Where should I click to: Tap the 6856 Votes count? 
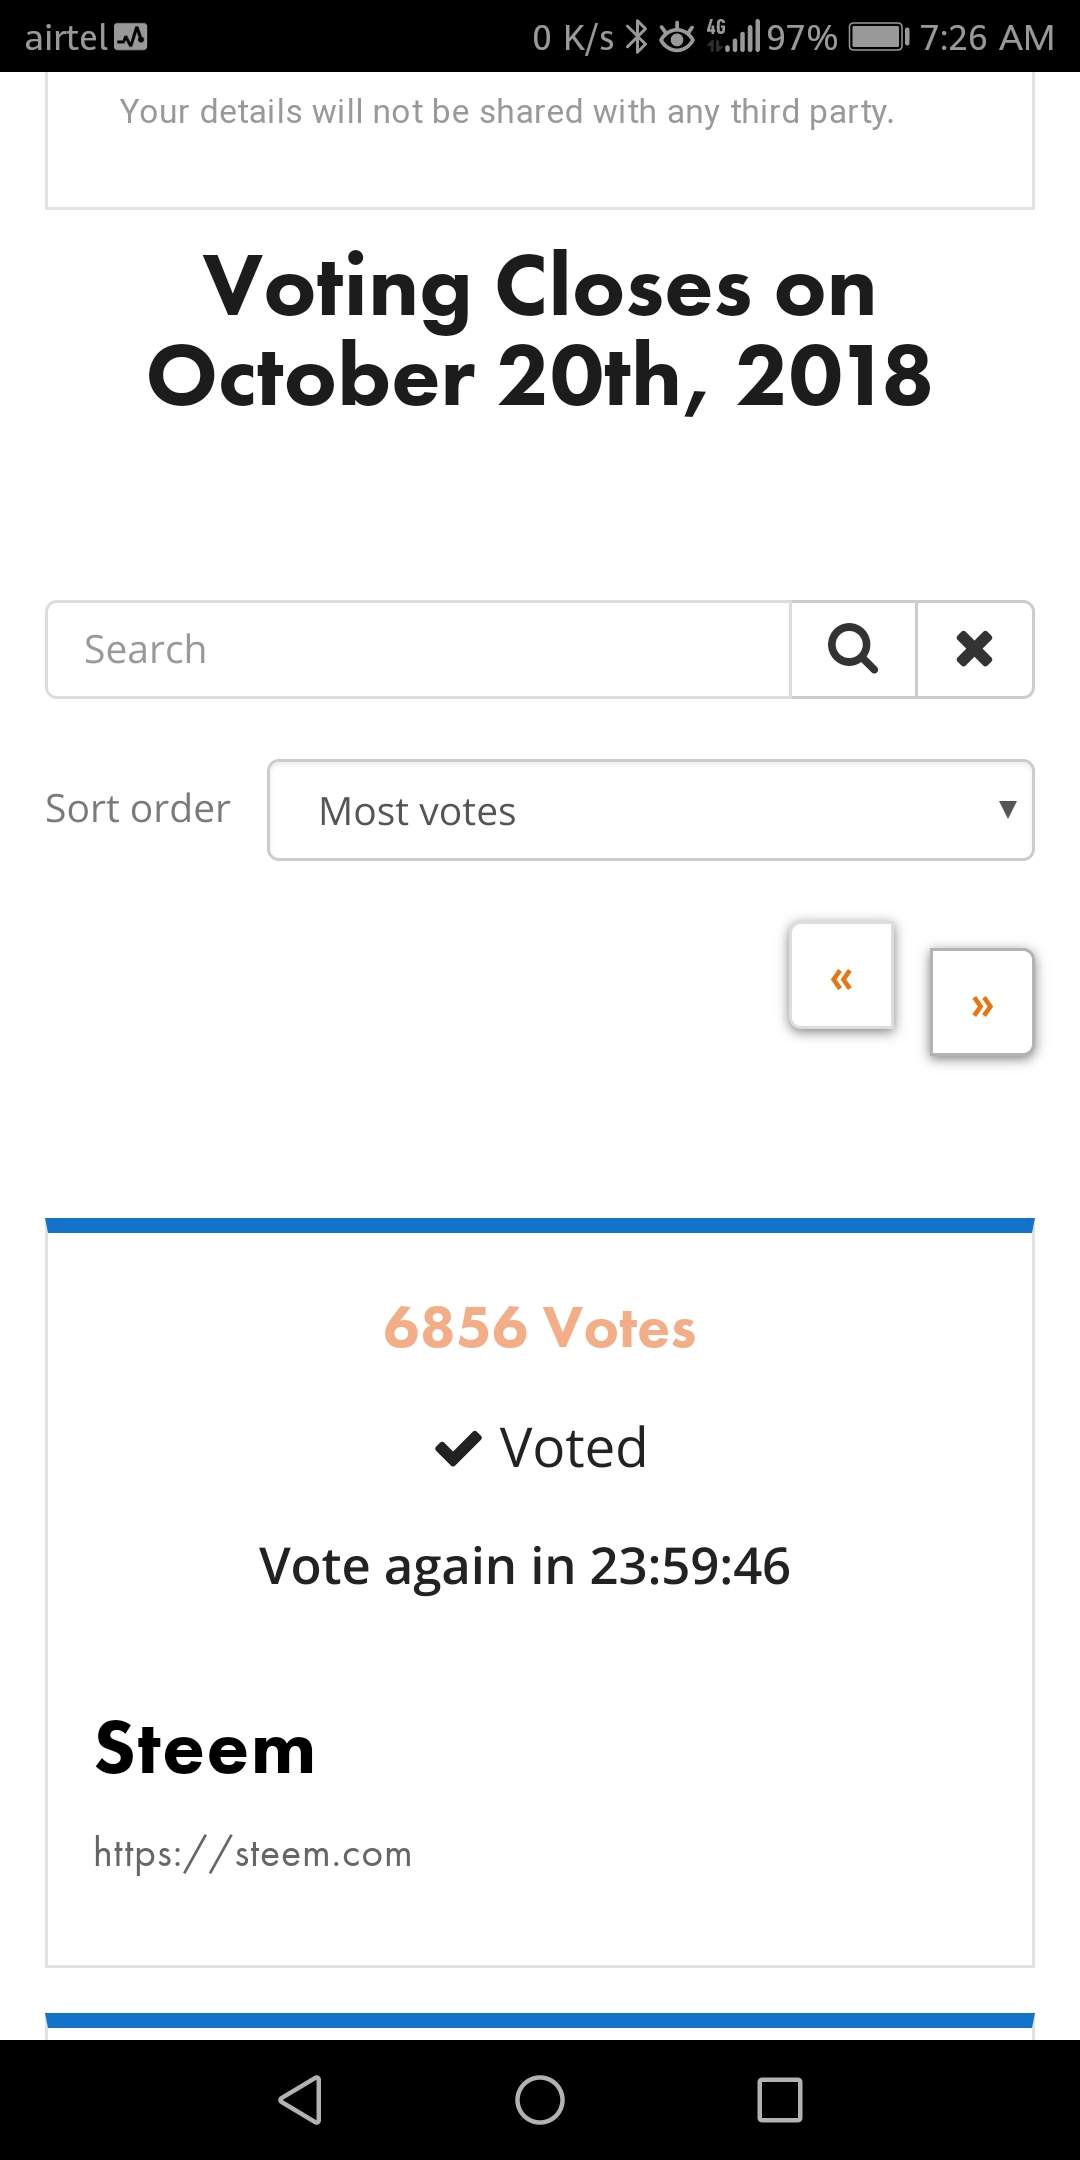pyautogui.click(x=540, y=1328)
